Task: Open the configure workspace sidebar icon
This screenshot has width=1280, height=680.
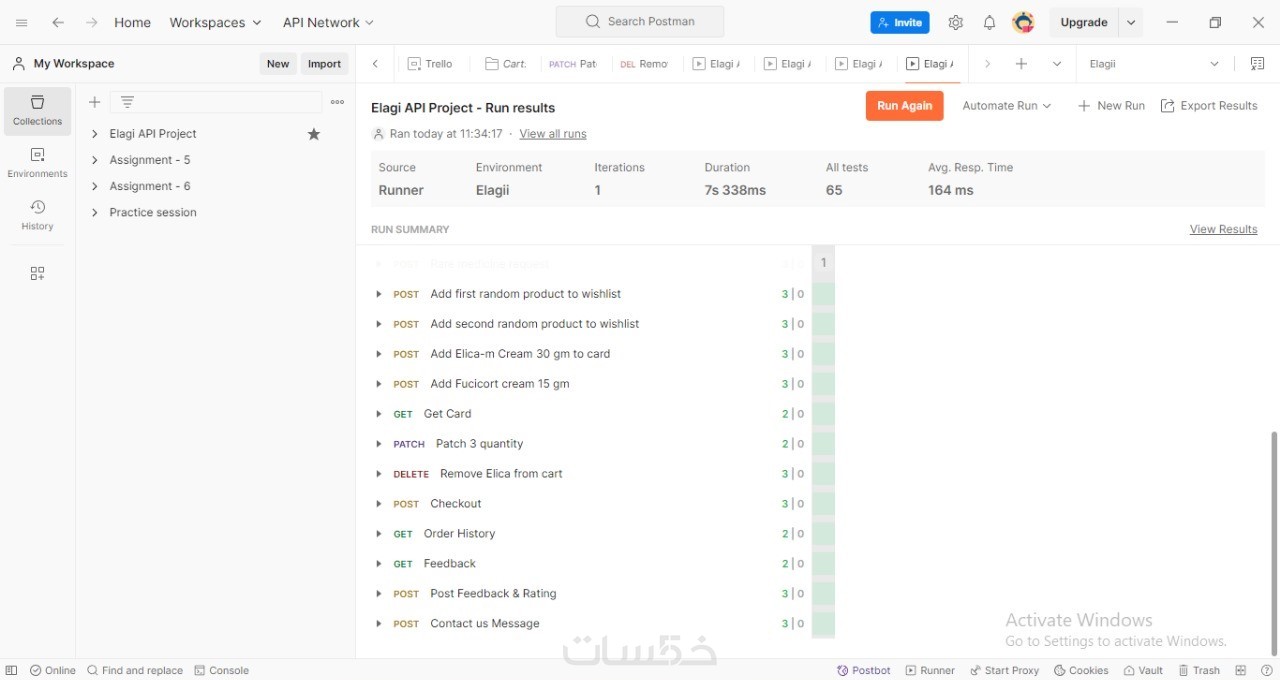Action: 37,273
